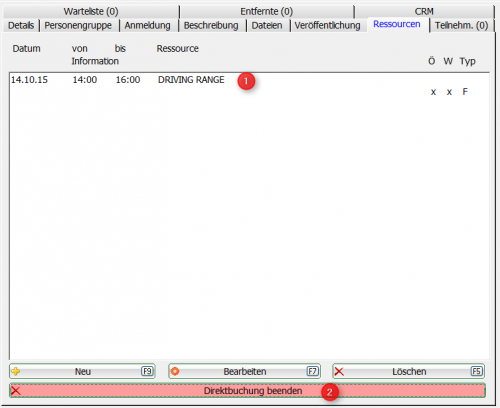Click the red X icon on Direktbuchung beenden
The height and width of the screenshot is (408, 500).
tap(16, 391)
